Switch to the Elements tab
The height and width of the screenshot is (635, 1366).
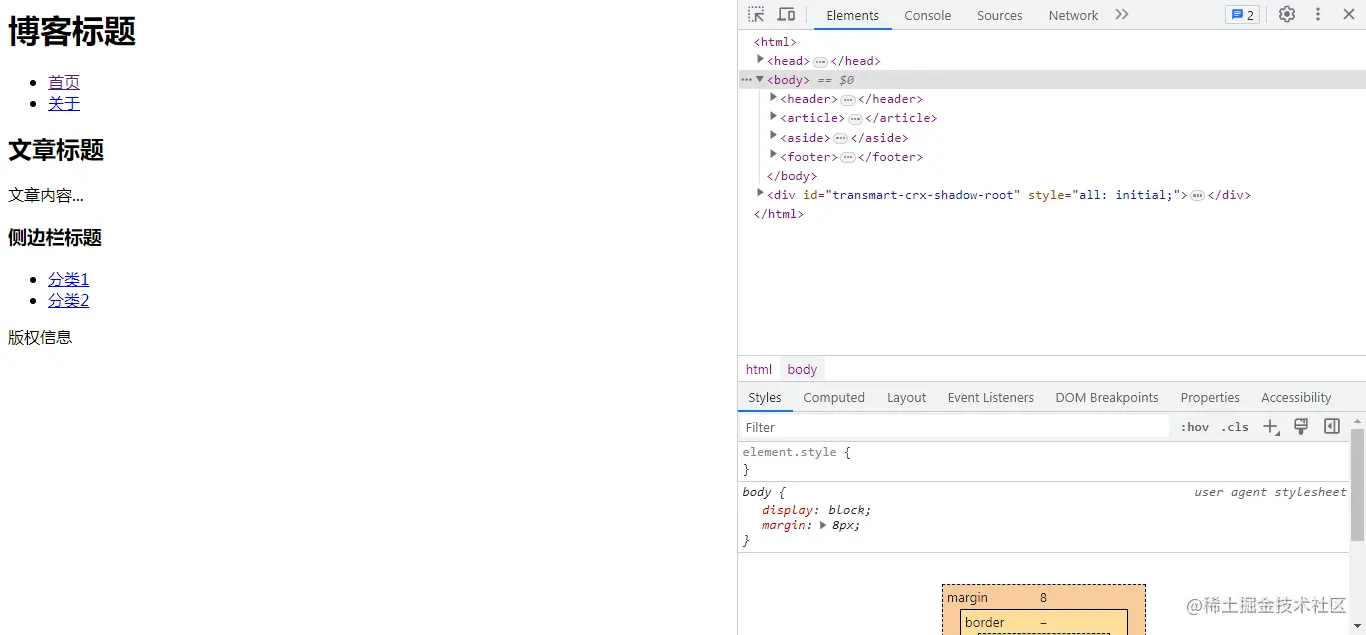click(x=852, y=15)
